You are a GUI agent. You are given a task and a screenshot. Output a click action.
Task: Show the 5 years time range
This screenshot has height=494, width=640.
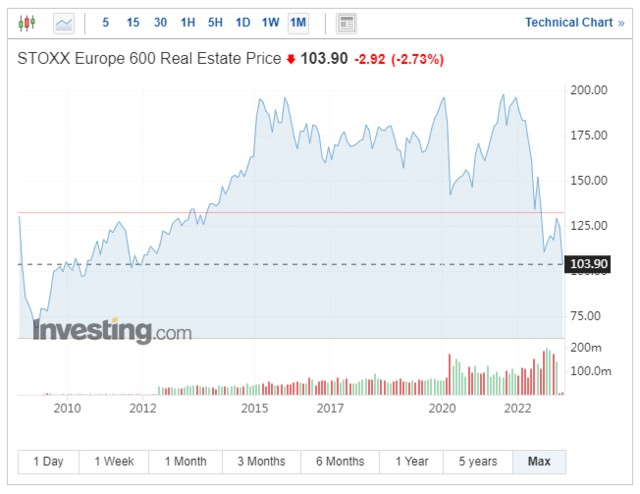click(478, 461)
